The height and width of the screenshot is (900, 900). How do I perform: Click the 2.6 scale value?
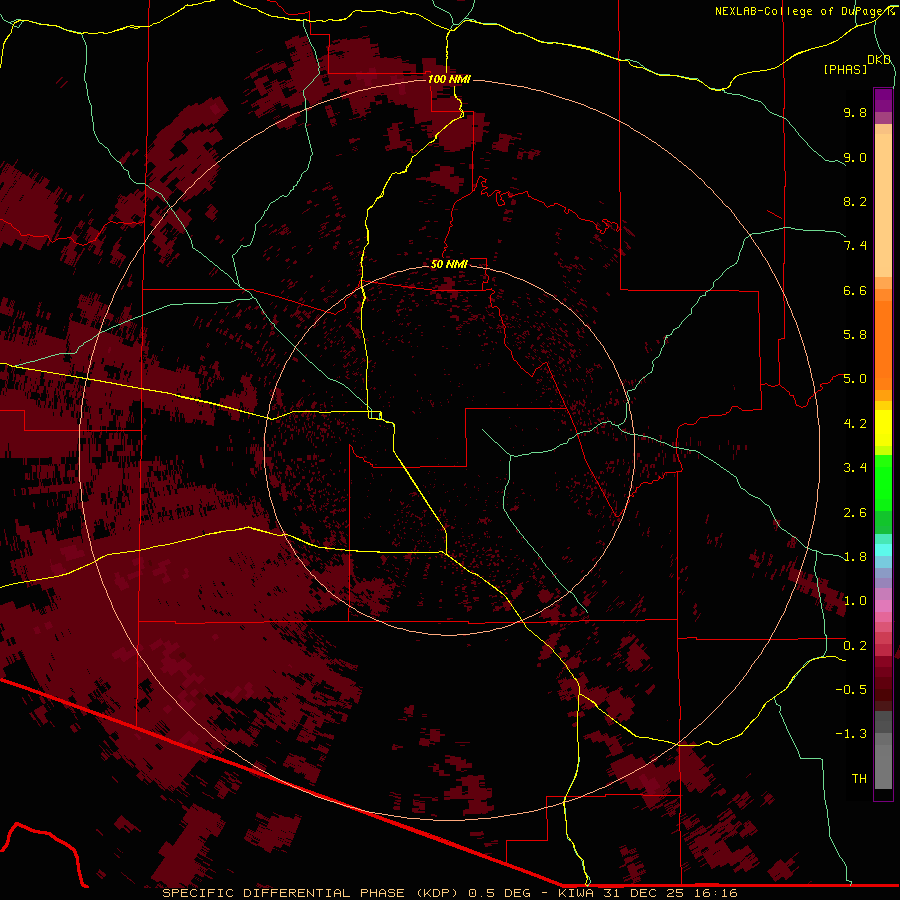click(x=855, y=513)
